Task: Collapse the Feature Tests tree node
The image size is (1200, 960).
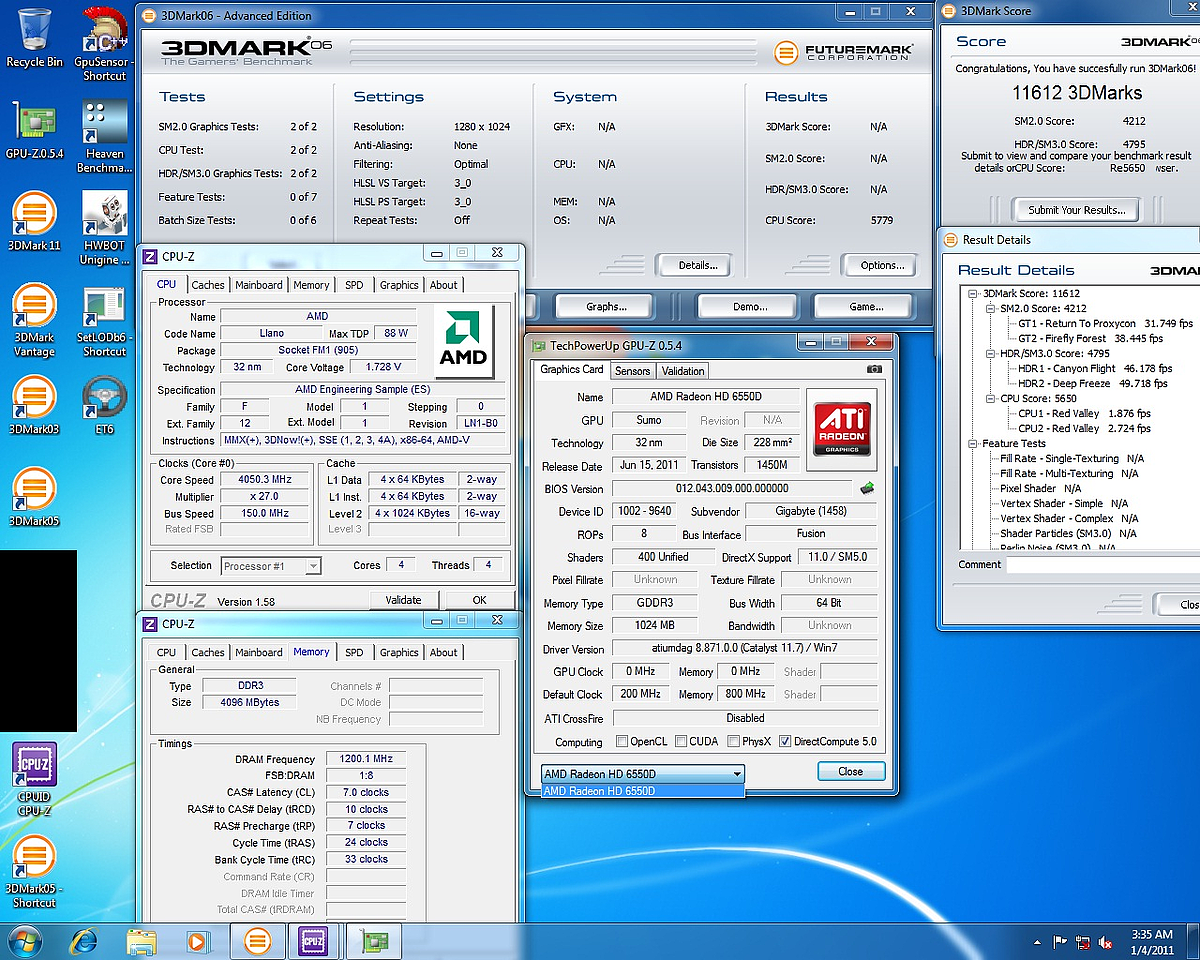Action: (x=975, y=444)
